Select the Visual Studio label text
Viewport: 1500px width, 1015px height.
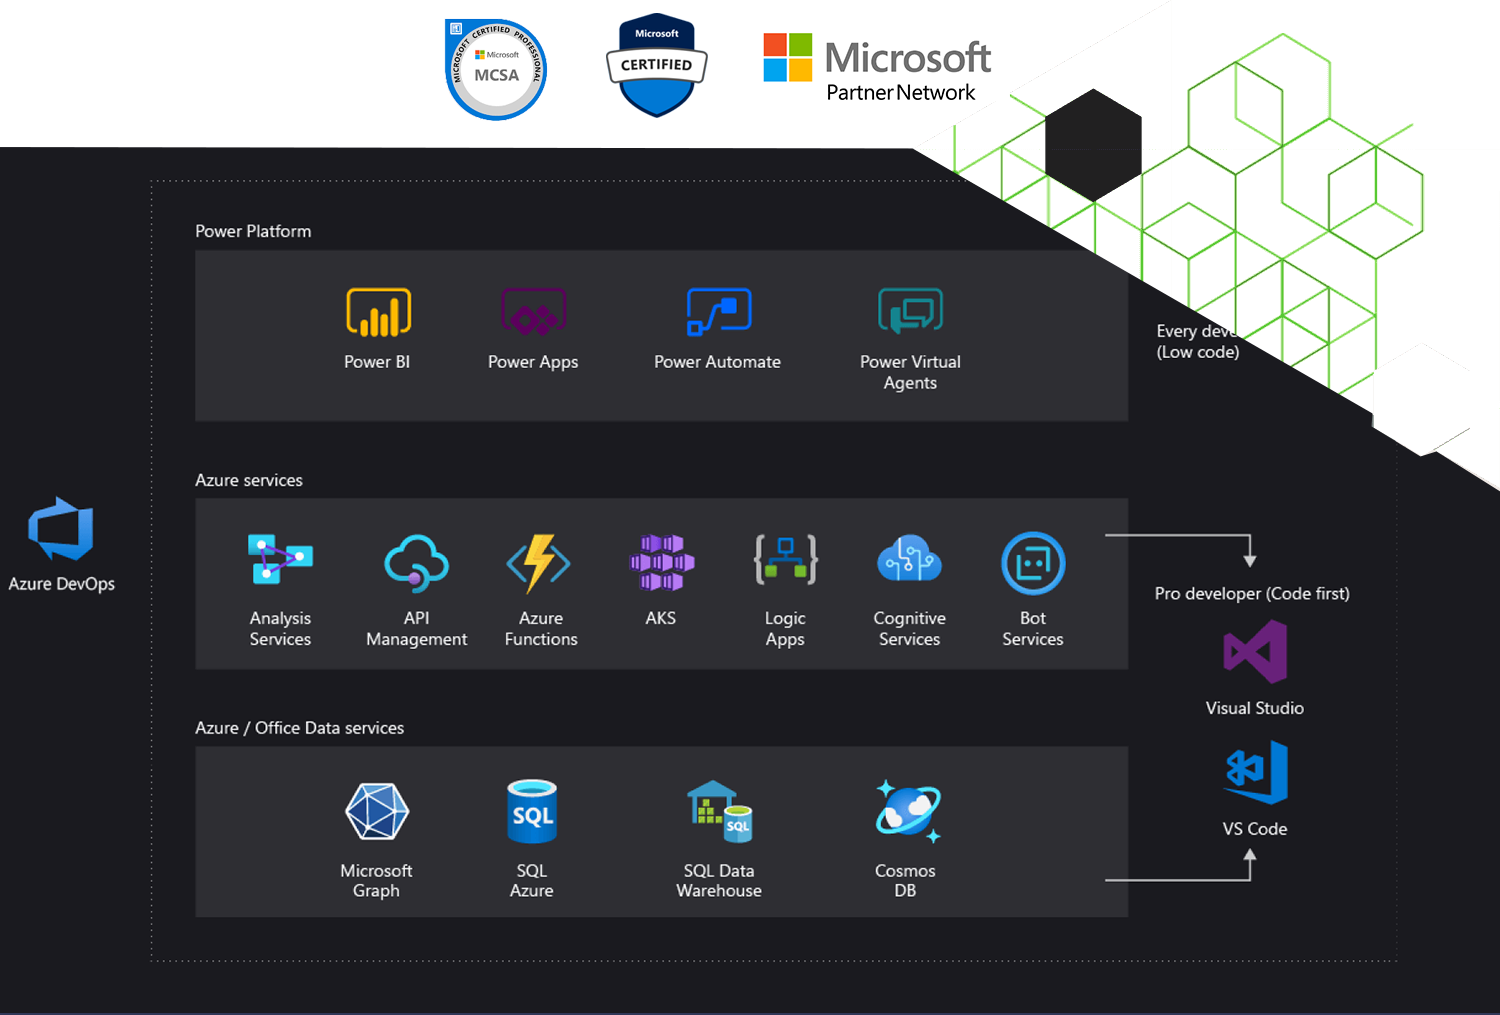(x=1255, y=708)
